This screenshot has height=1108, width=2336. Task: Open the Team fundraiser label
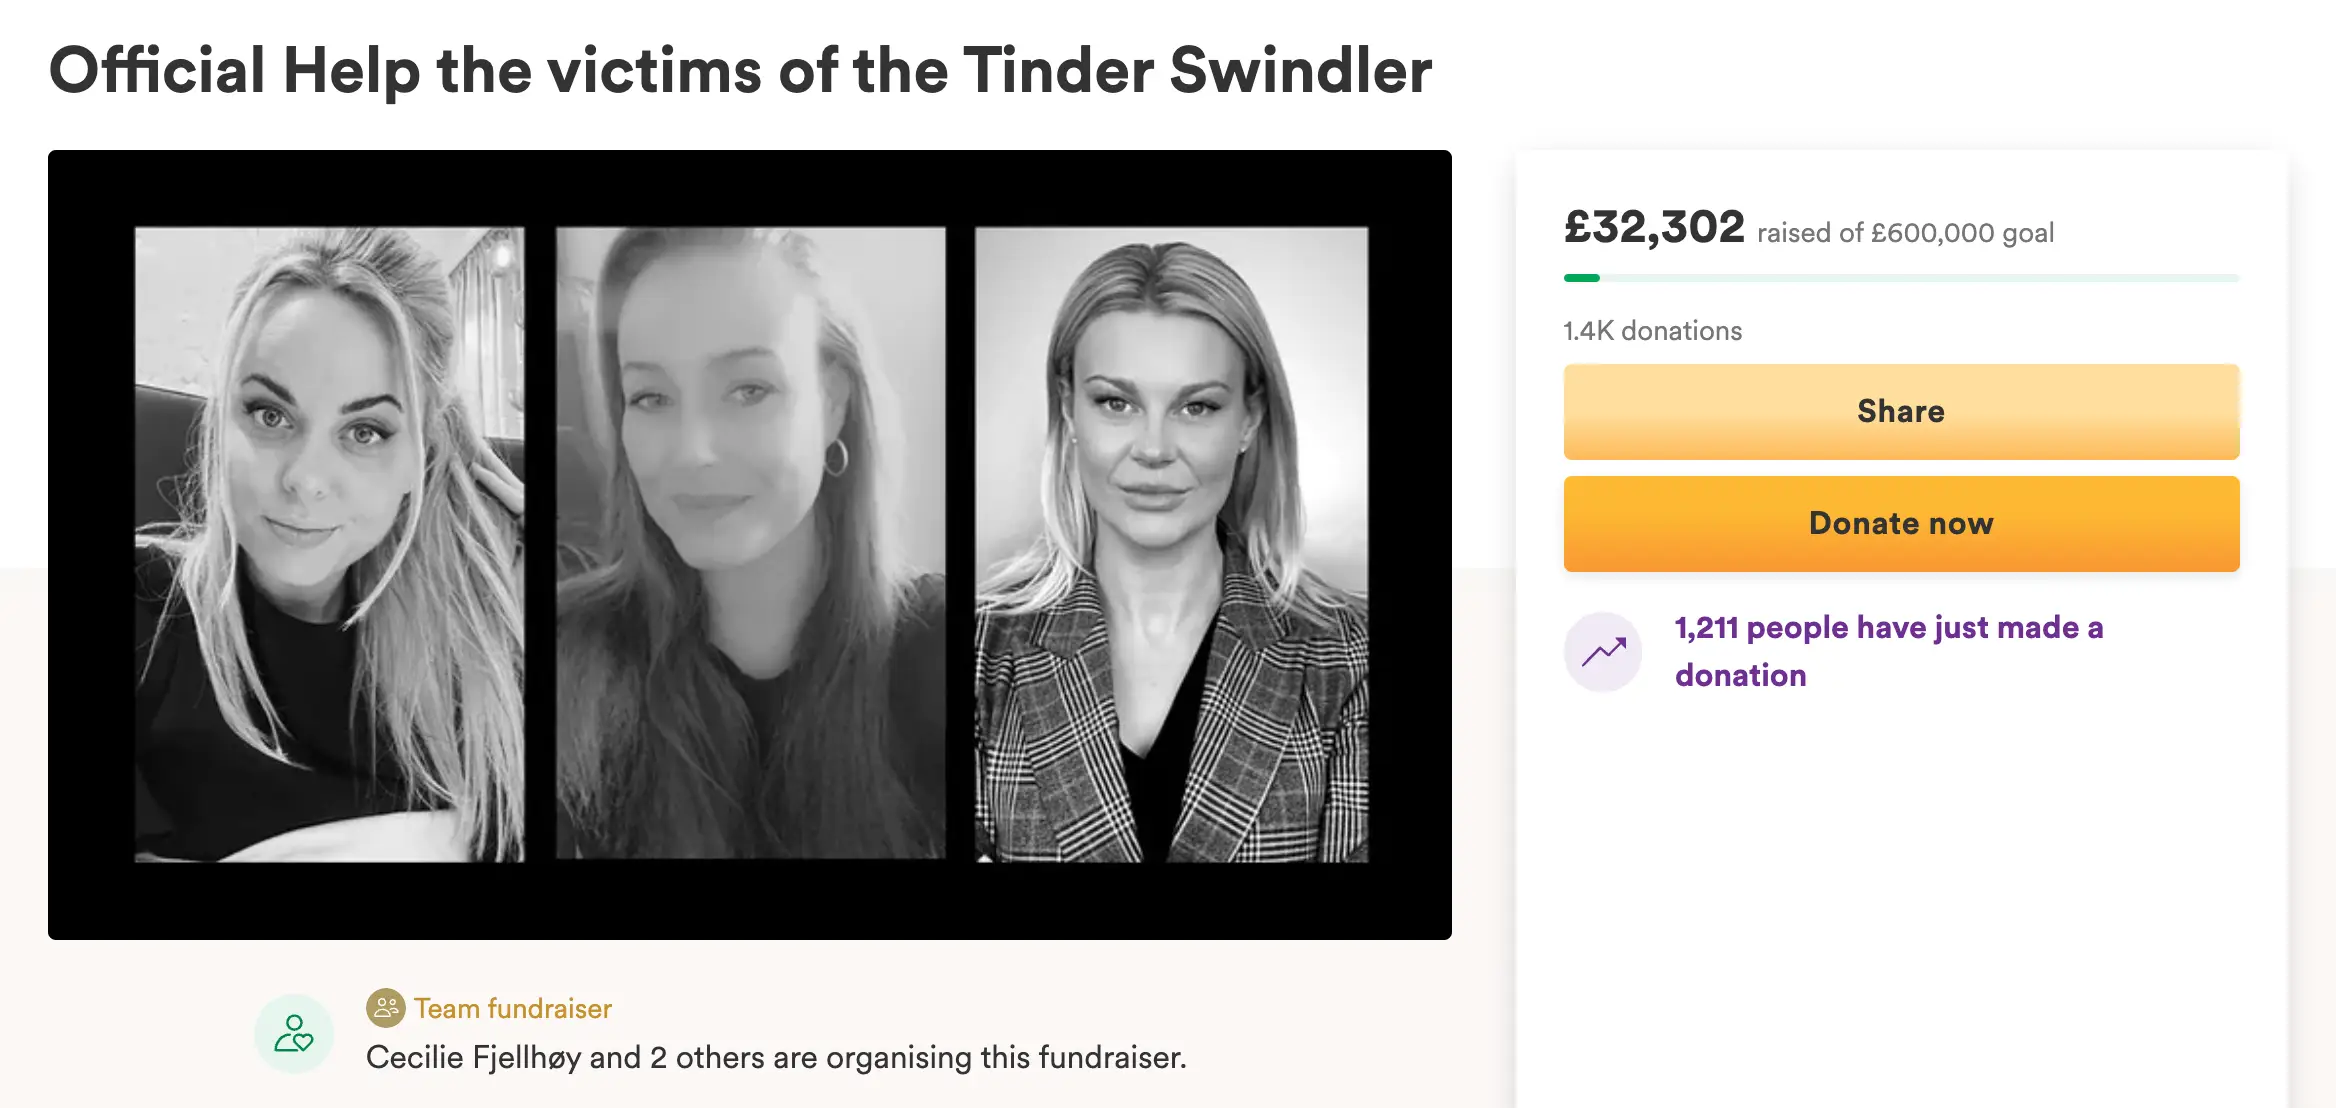point(513,1008)
